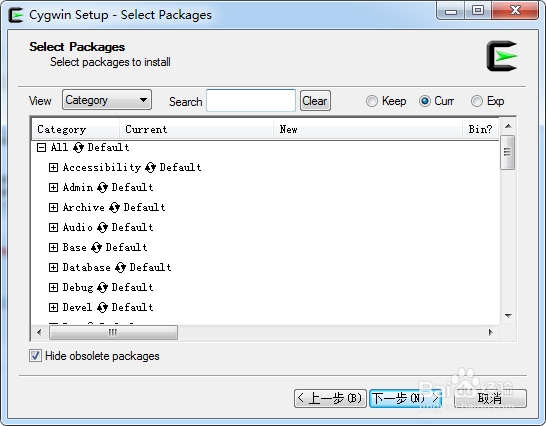The image size is (546, 426).
Task: Expand the Archive category
Action: coord(53,208)
